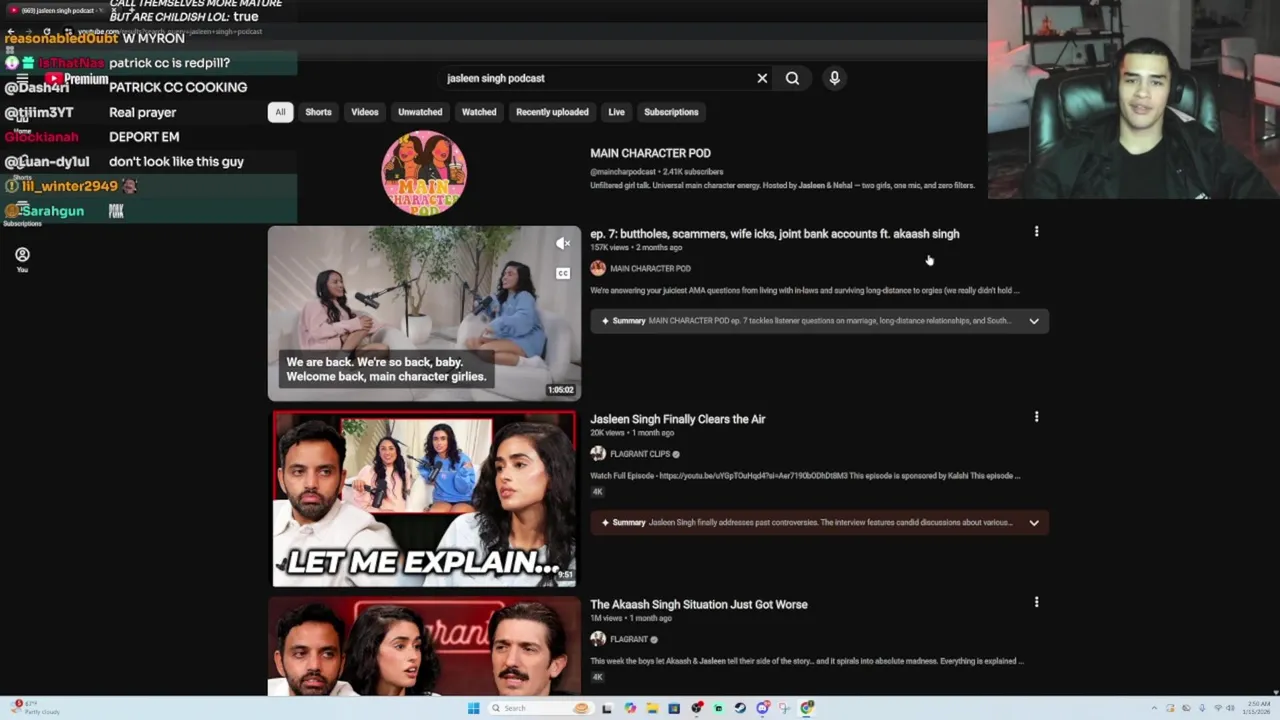Open more options for the ep. 7 video
This screenshot has width=1280, height=720.
[x=1036, y=232]
